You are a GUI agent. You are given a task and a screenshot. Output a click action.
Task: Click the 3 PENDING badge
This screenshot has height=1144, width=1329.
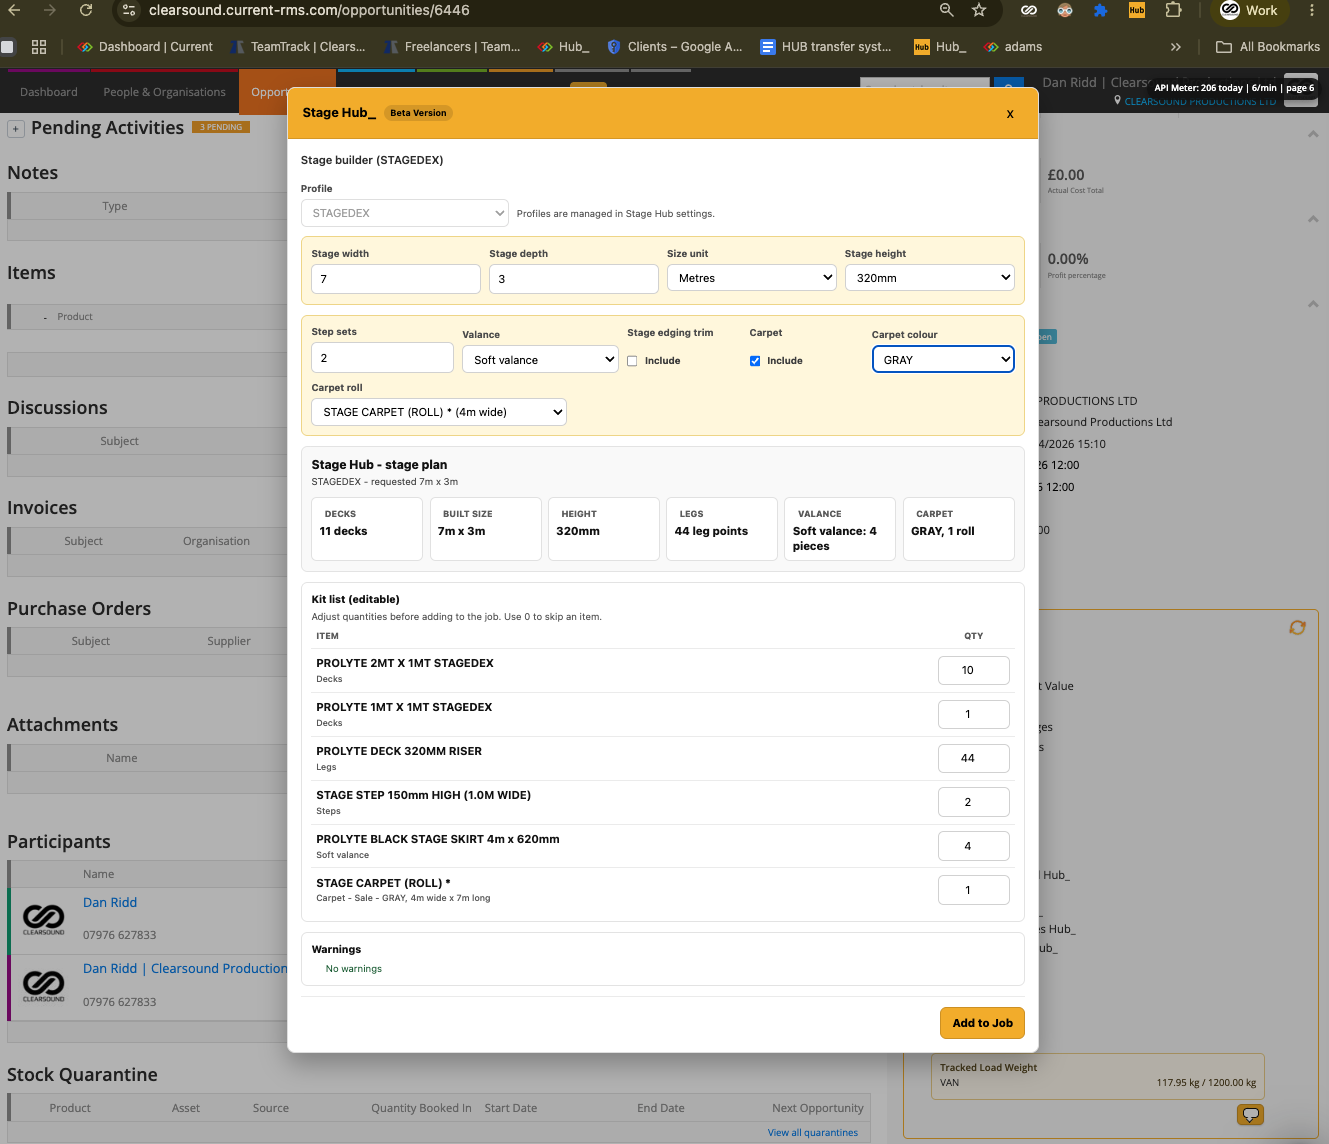point(221,127)
